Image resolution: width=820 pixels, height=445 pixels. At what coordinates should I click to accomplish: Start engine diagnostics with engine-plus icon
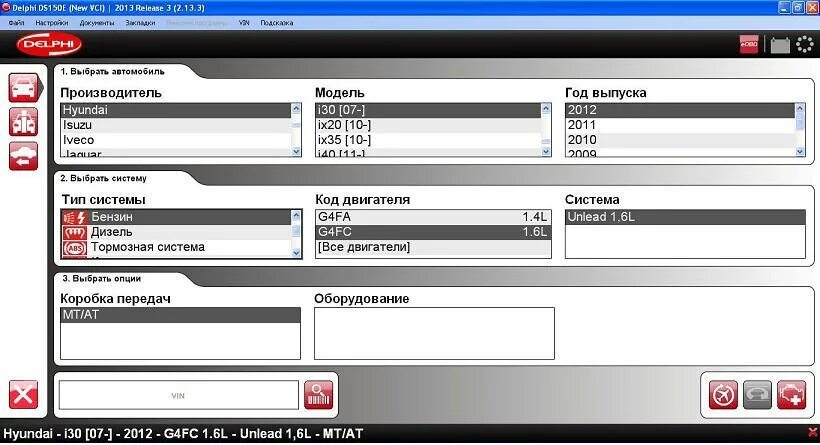(x=792, y=395)
